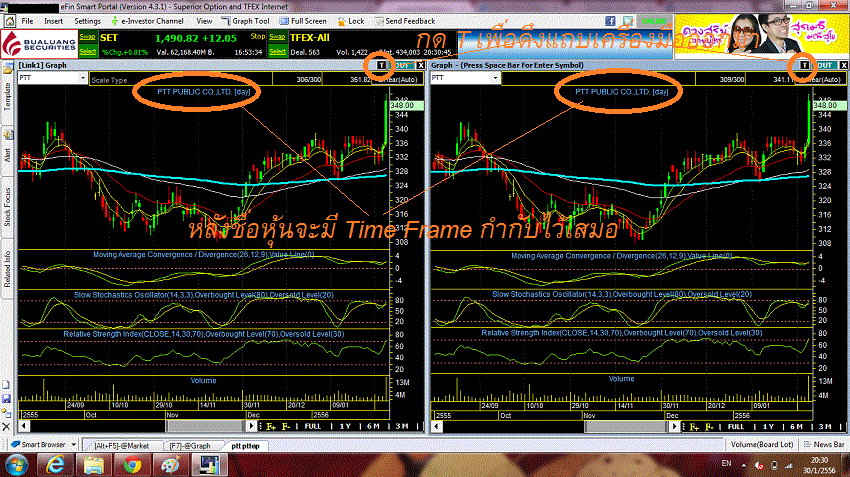This screenshot has height=477, width=850.
Task: Select 1Y range in right graph
Action: tap(768, 427)
